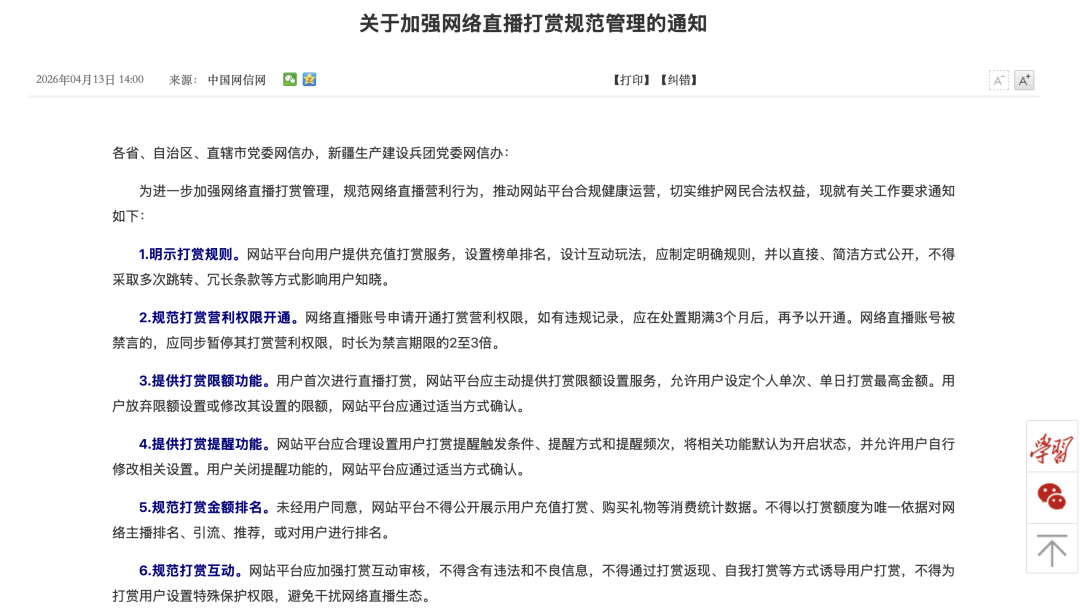
Task: Click the 打印 print link
Action: tap(631, 80)
